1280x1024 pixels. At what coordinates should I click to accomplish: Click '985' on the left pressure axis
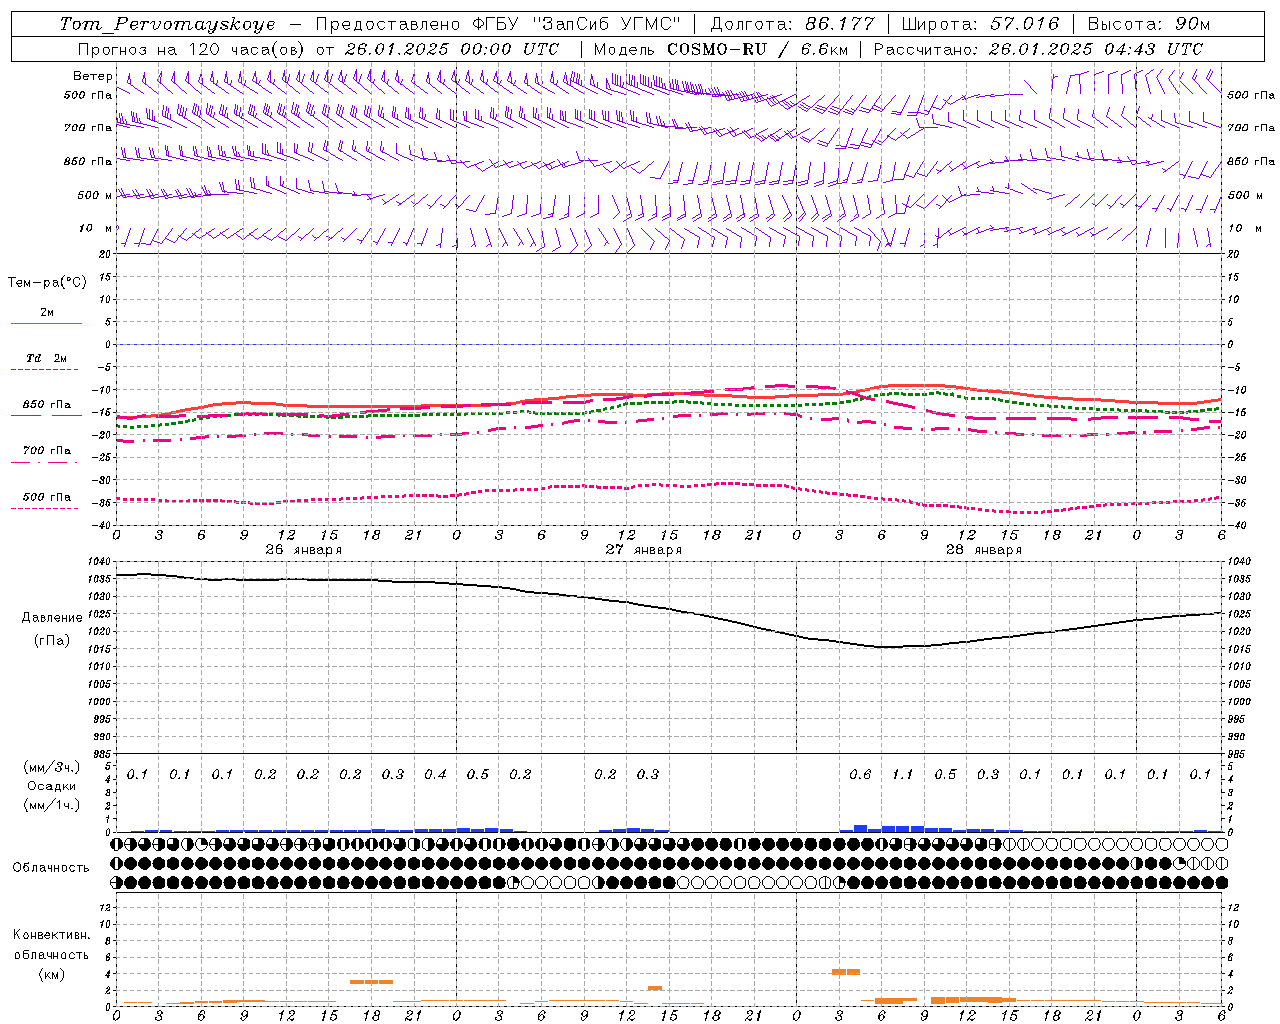(x=103, y=754)
